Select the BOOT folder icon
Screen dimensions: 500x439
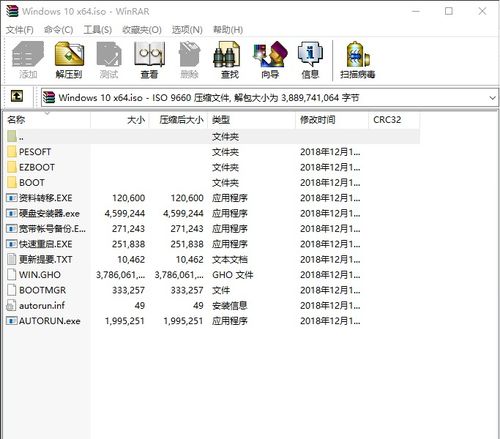[x=12, y=182]
